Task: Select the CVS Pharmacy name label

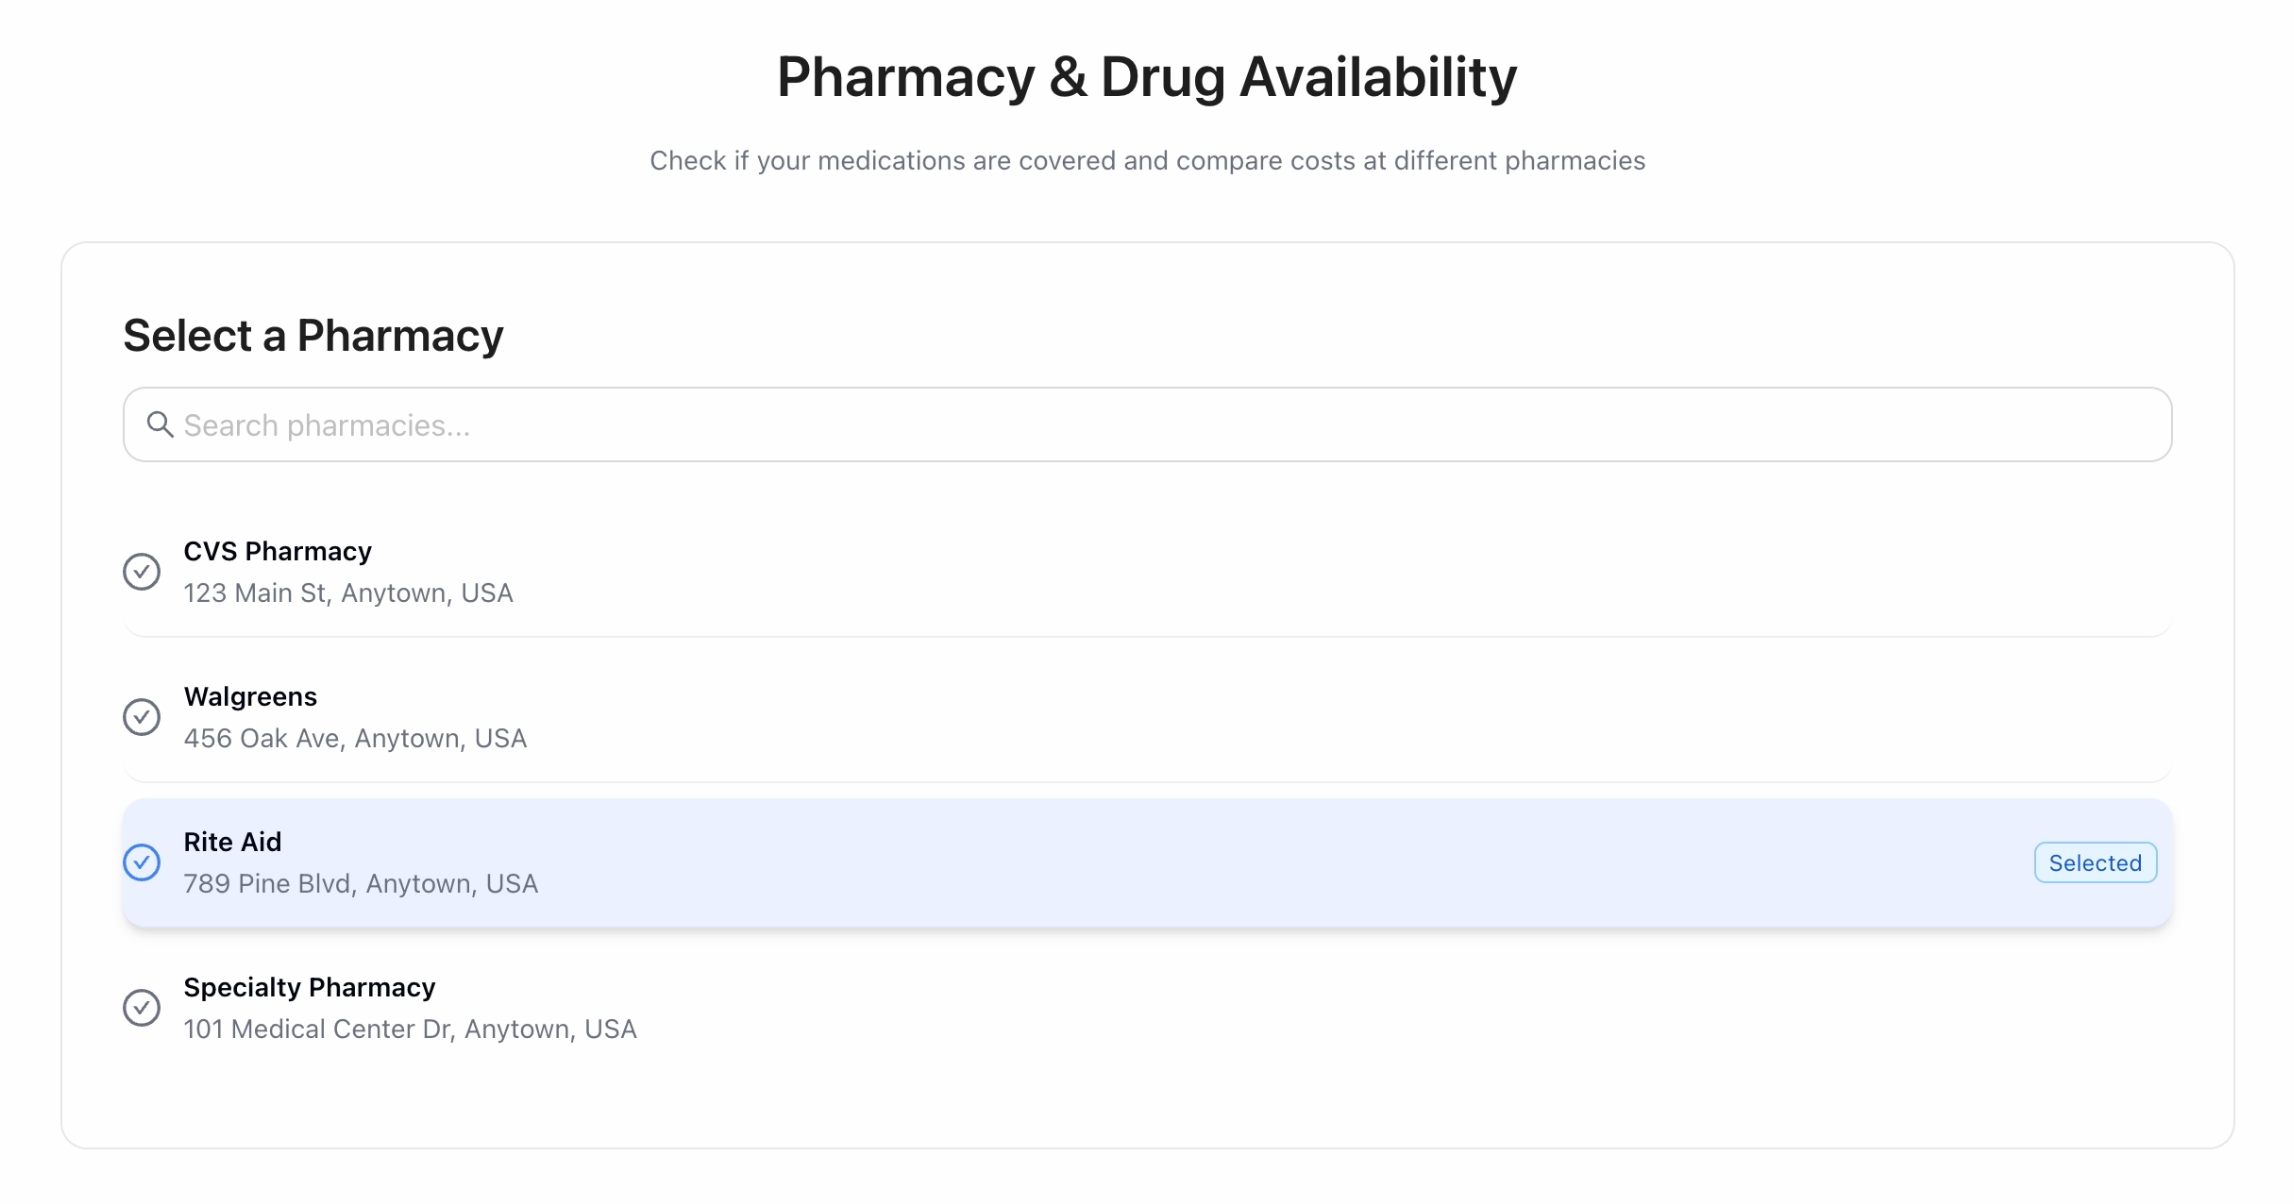Action: tap(277, 551)
